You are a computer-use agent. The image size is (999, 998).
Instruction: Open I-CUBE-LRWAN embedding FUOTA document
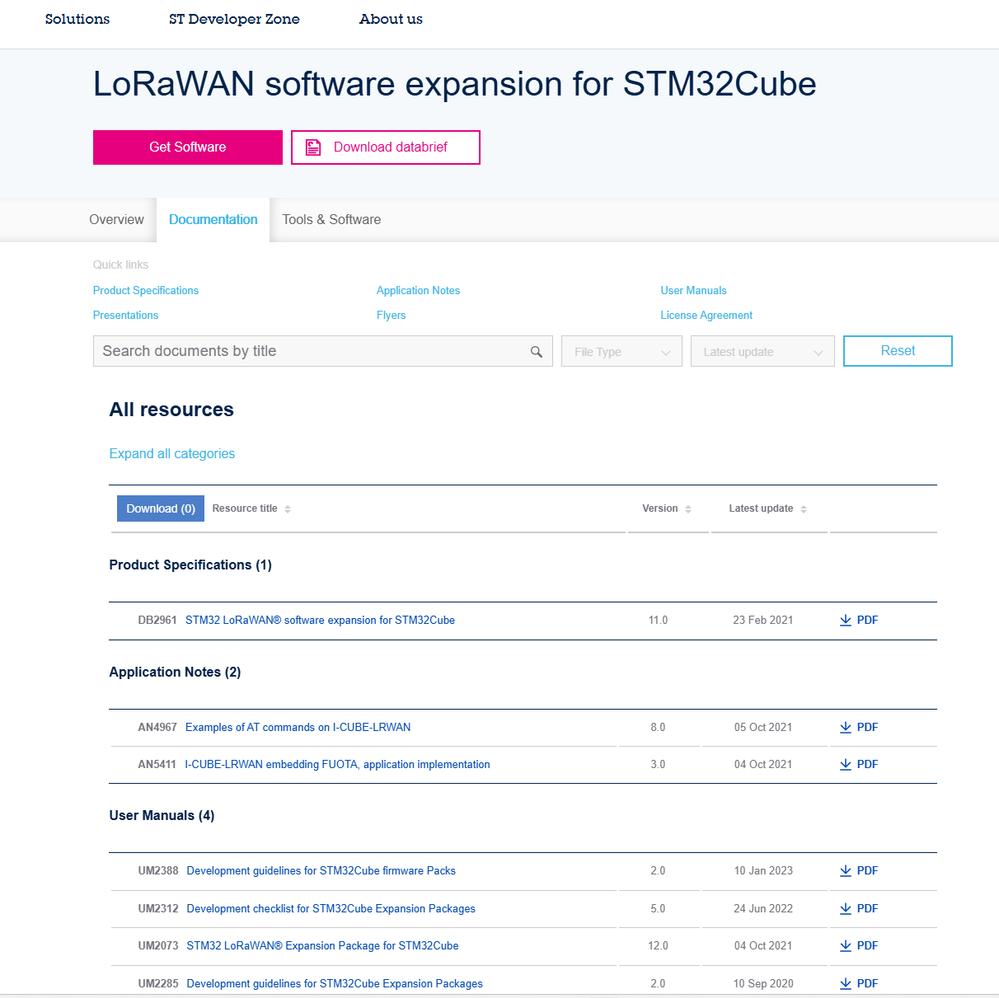pyautogui.click(x=337, y=764)
